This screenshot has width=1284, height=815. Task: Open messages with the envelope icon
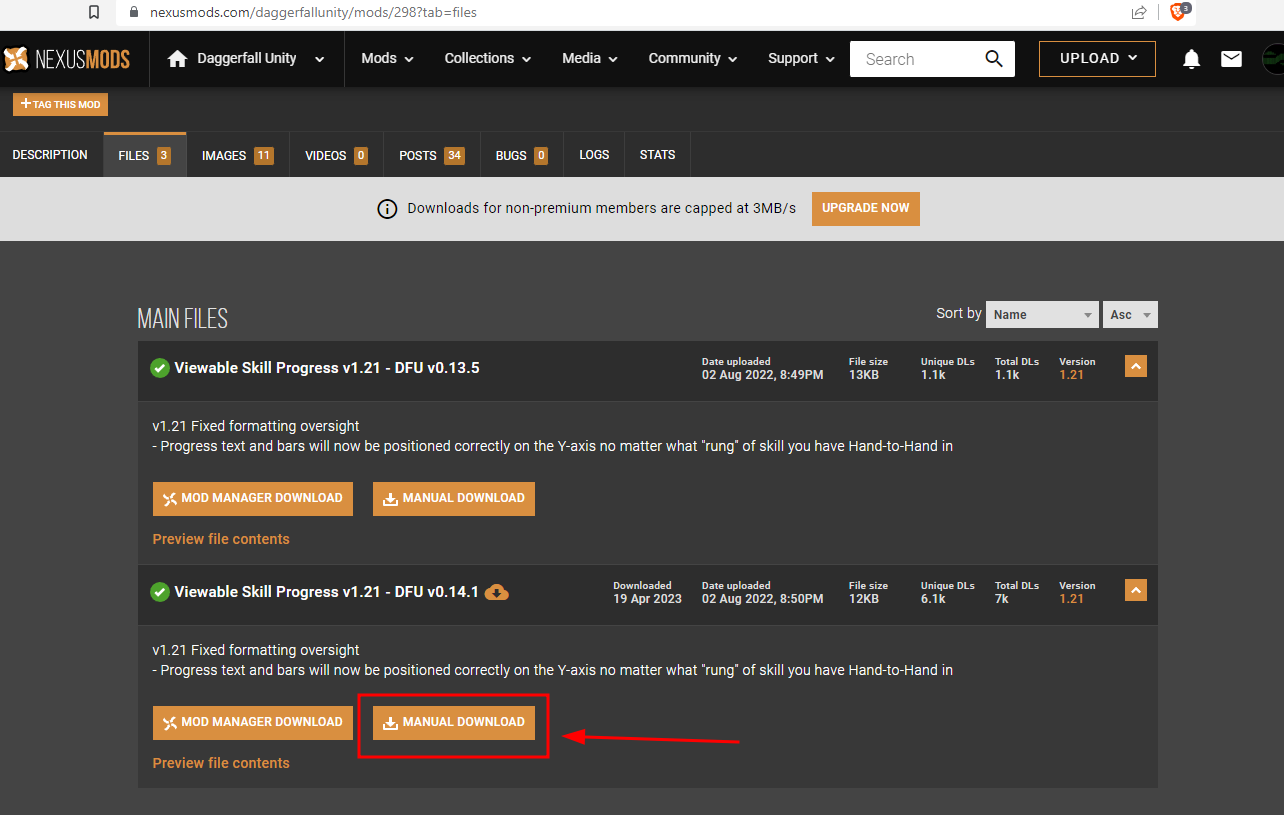1231,59
